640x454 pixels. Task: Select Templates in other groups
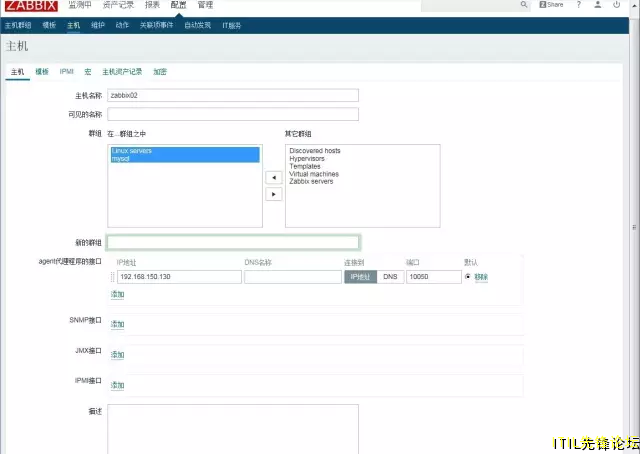point(305,166)
